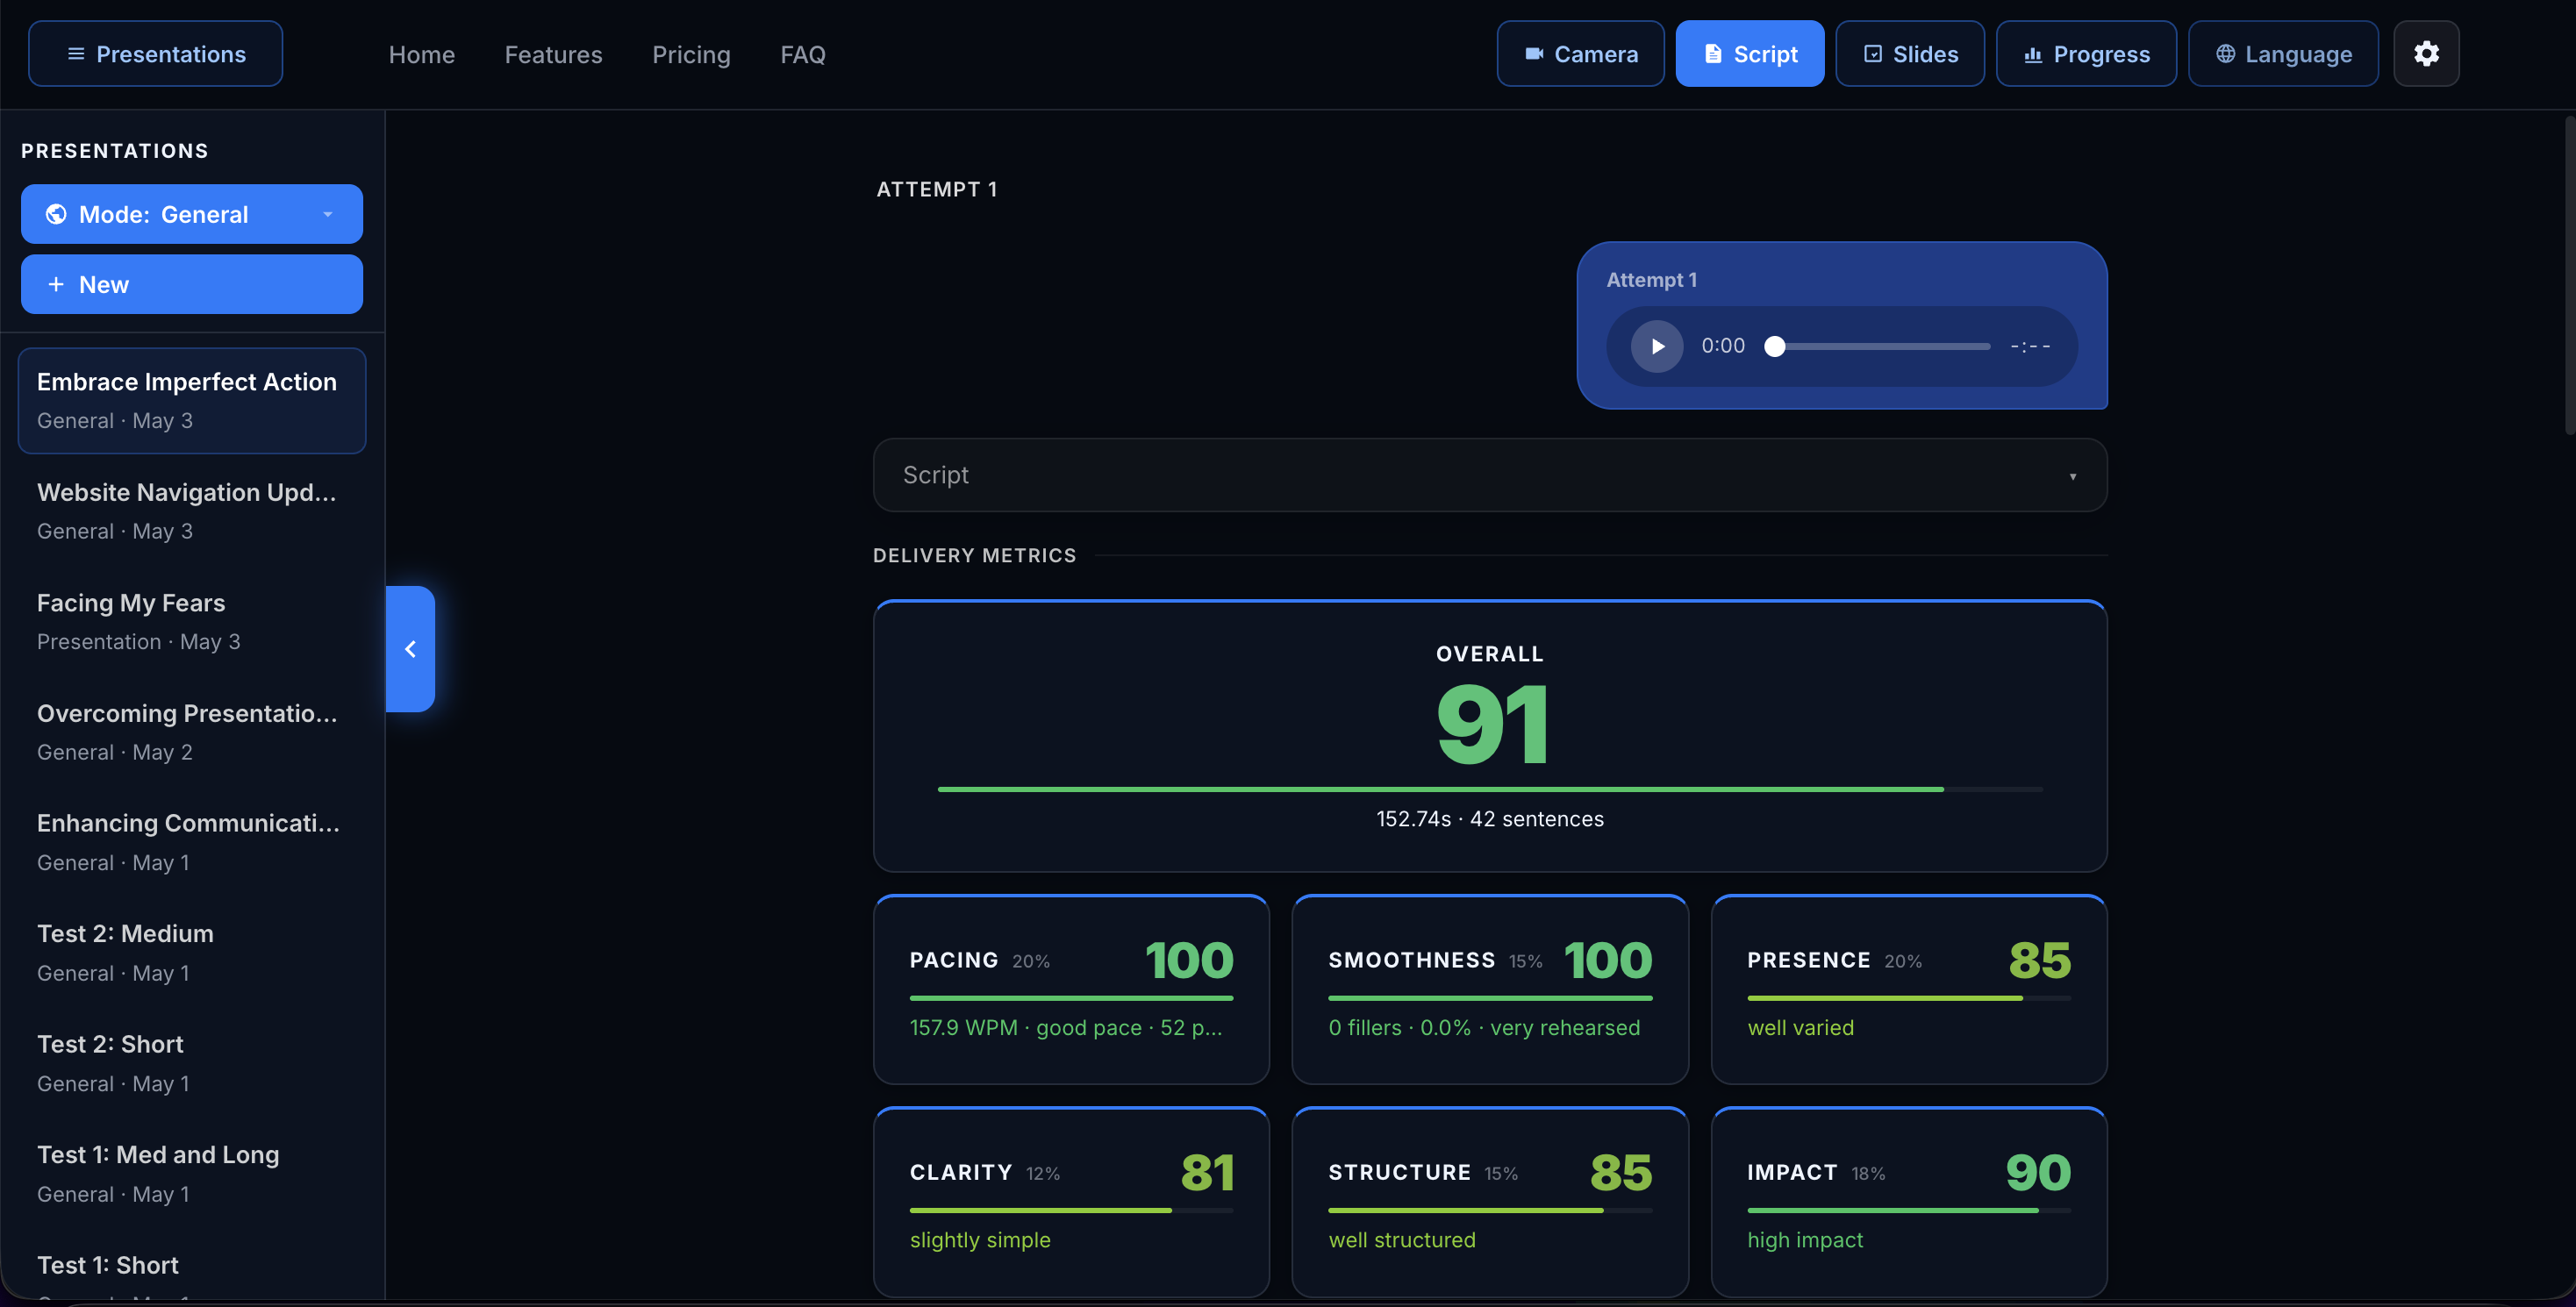The image size is (2576, 1307).
Task: Expand the Script dropdown section
Action: point(1490,475)
